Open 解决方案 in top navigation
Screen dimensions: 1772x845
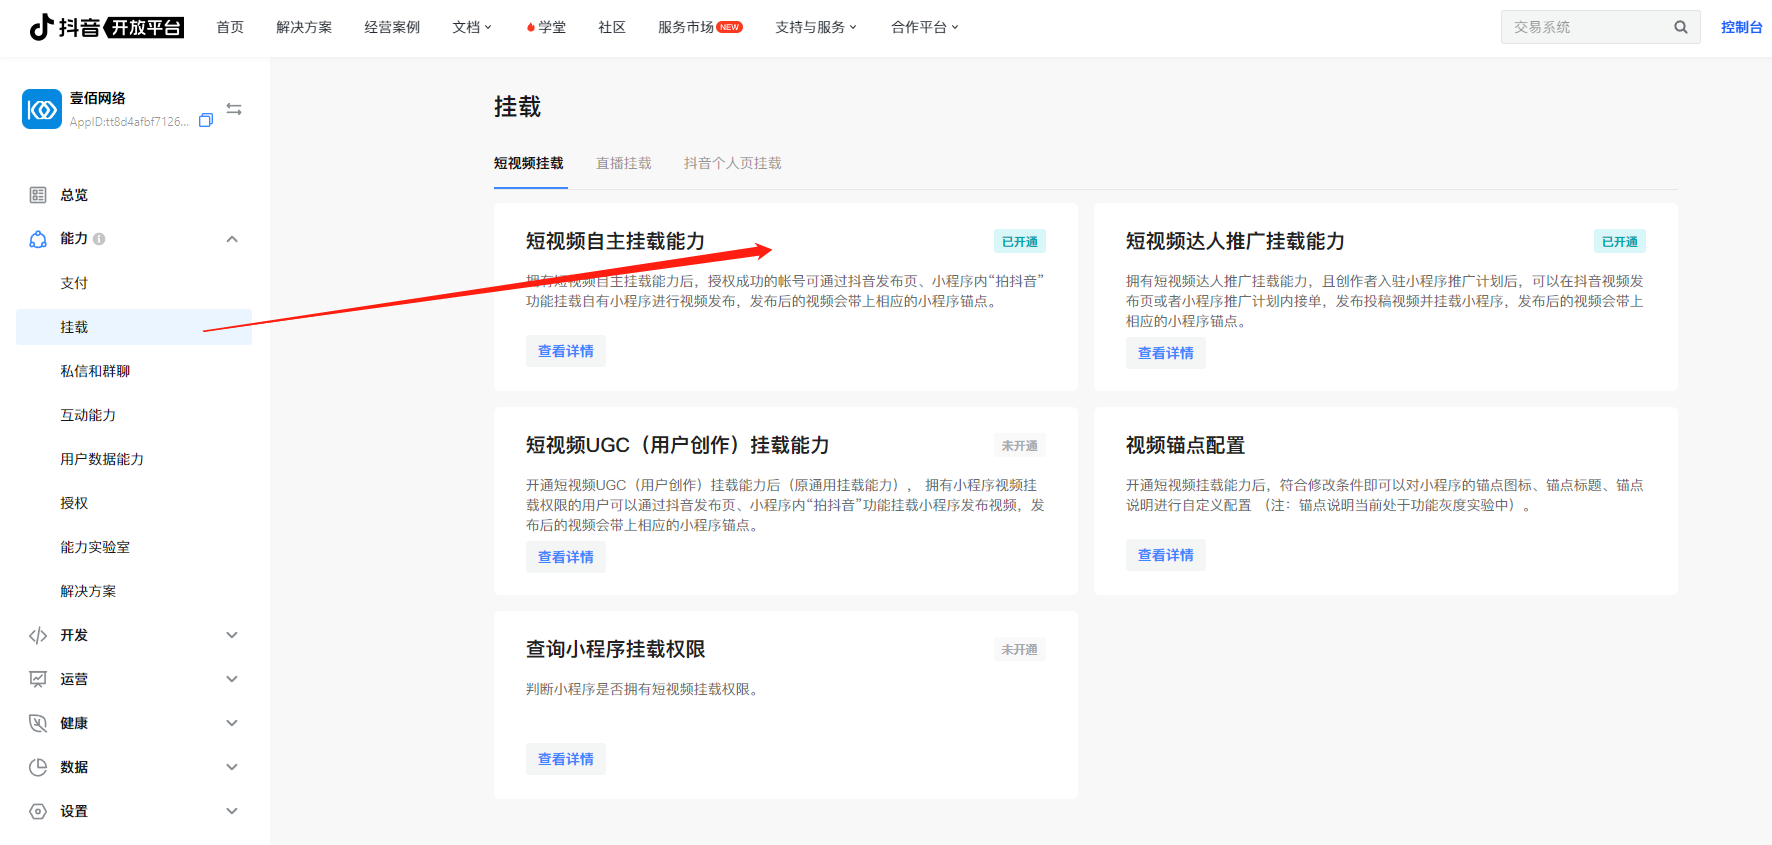coord(304,27)
